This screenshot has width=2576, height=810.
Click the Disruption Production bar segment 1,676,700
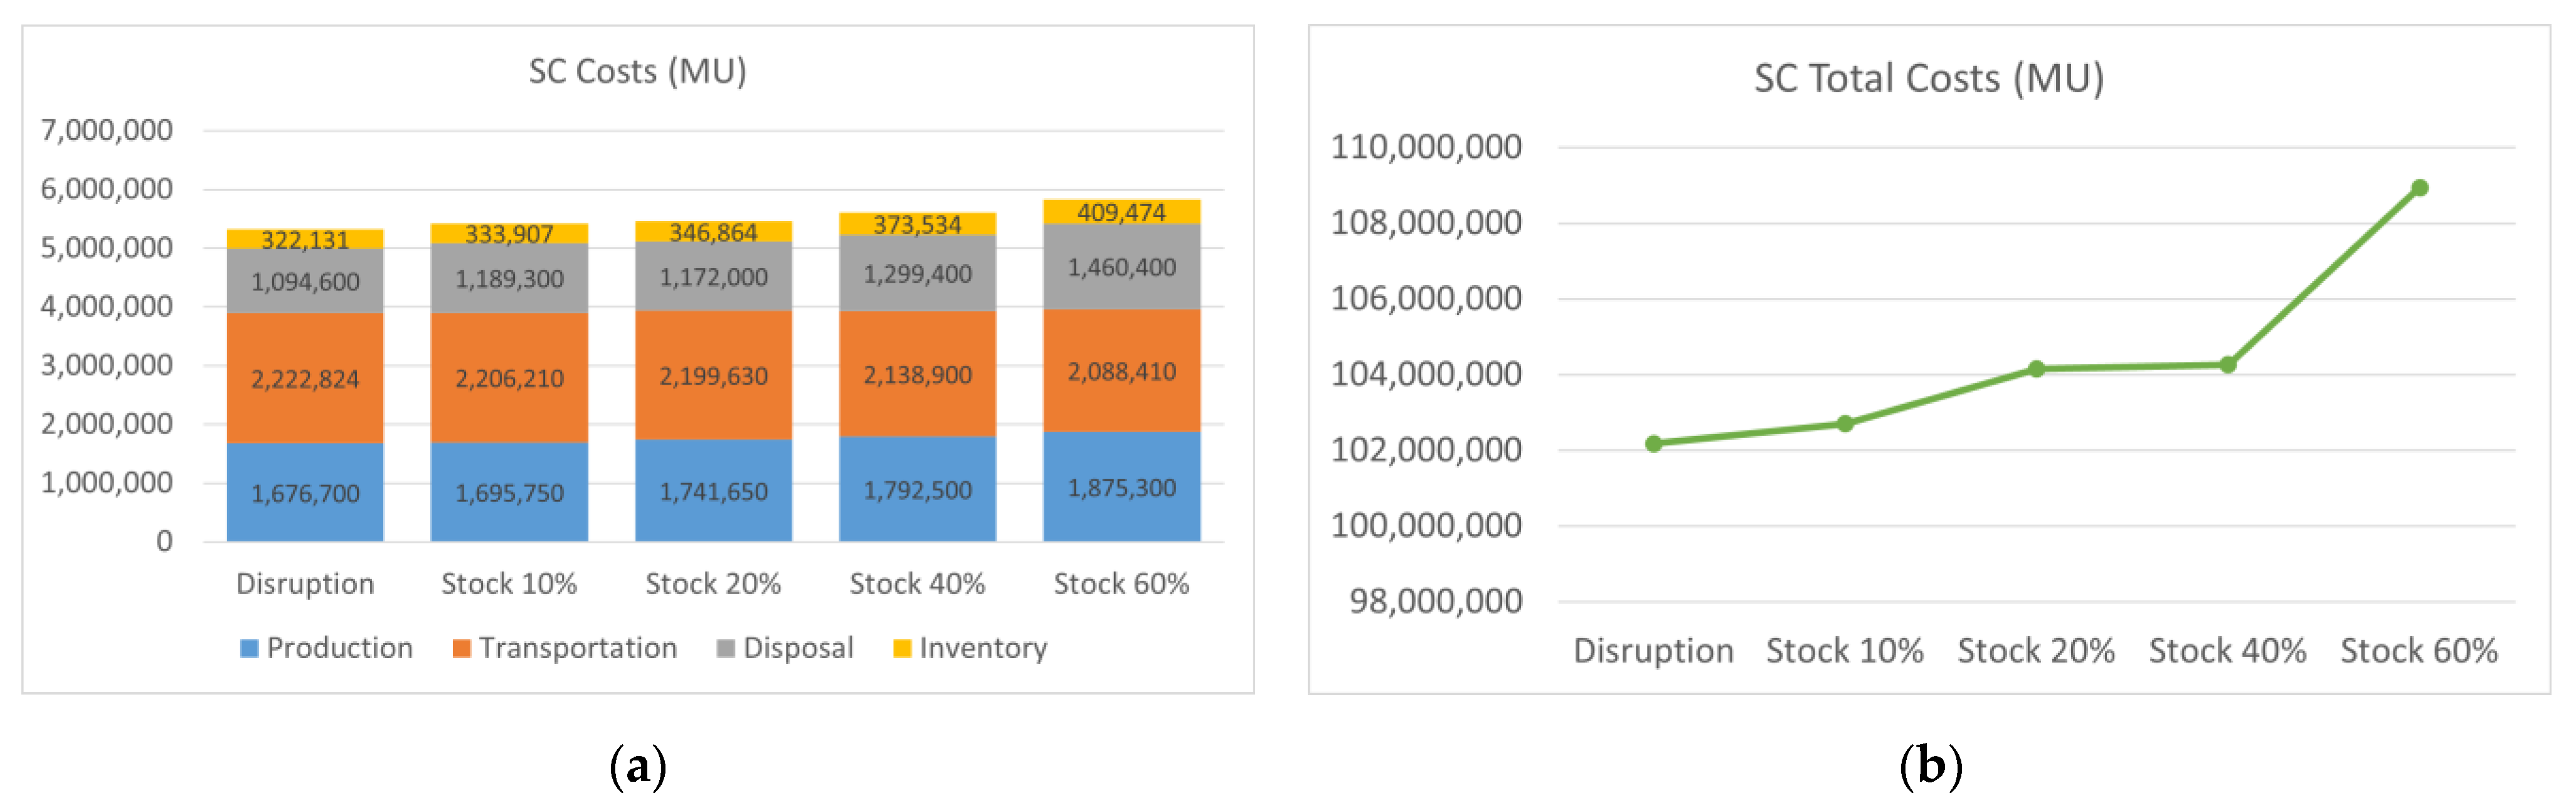click(x=305, y=493)
